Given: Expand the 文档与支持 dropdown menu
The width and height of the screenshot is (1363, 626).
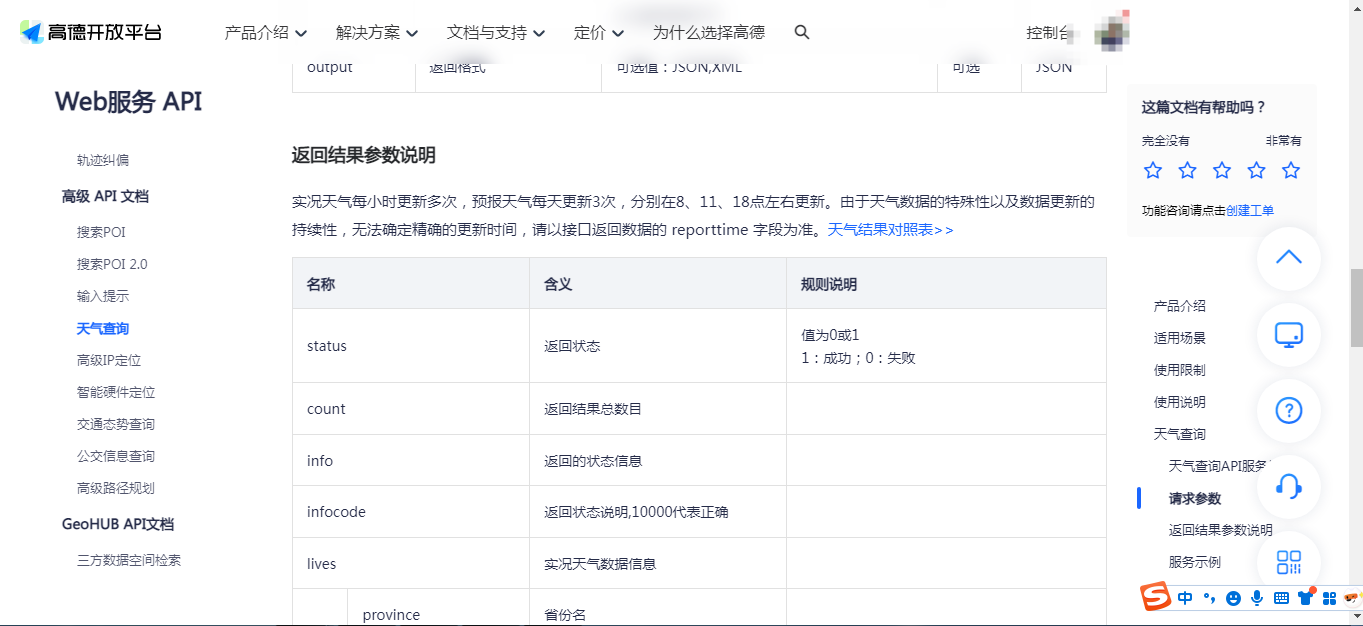Looking at the screenshot, I should pyautogui.click(x=496, y=32).
